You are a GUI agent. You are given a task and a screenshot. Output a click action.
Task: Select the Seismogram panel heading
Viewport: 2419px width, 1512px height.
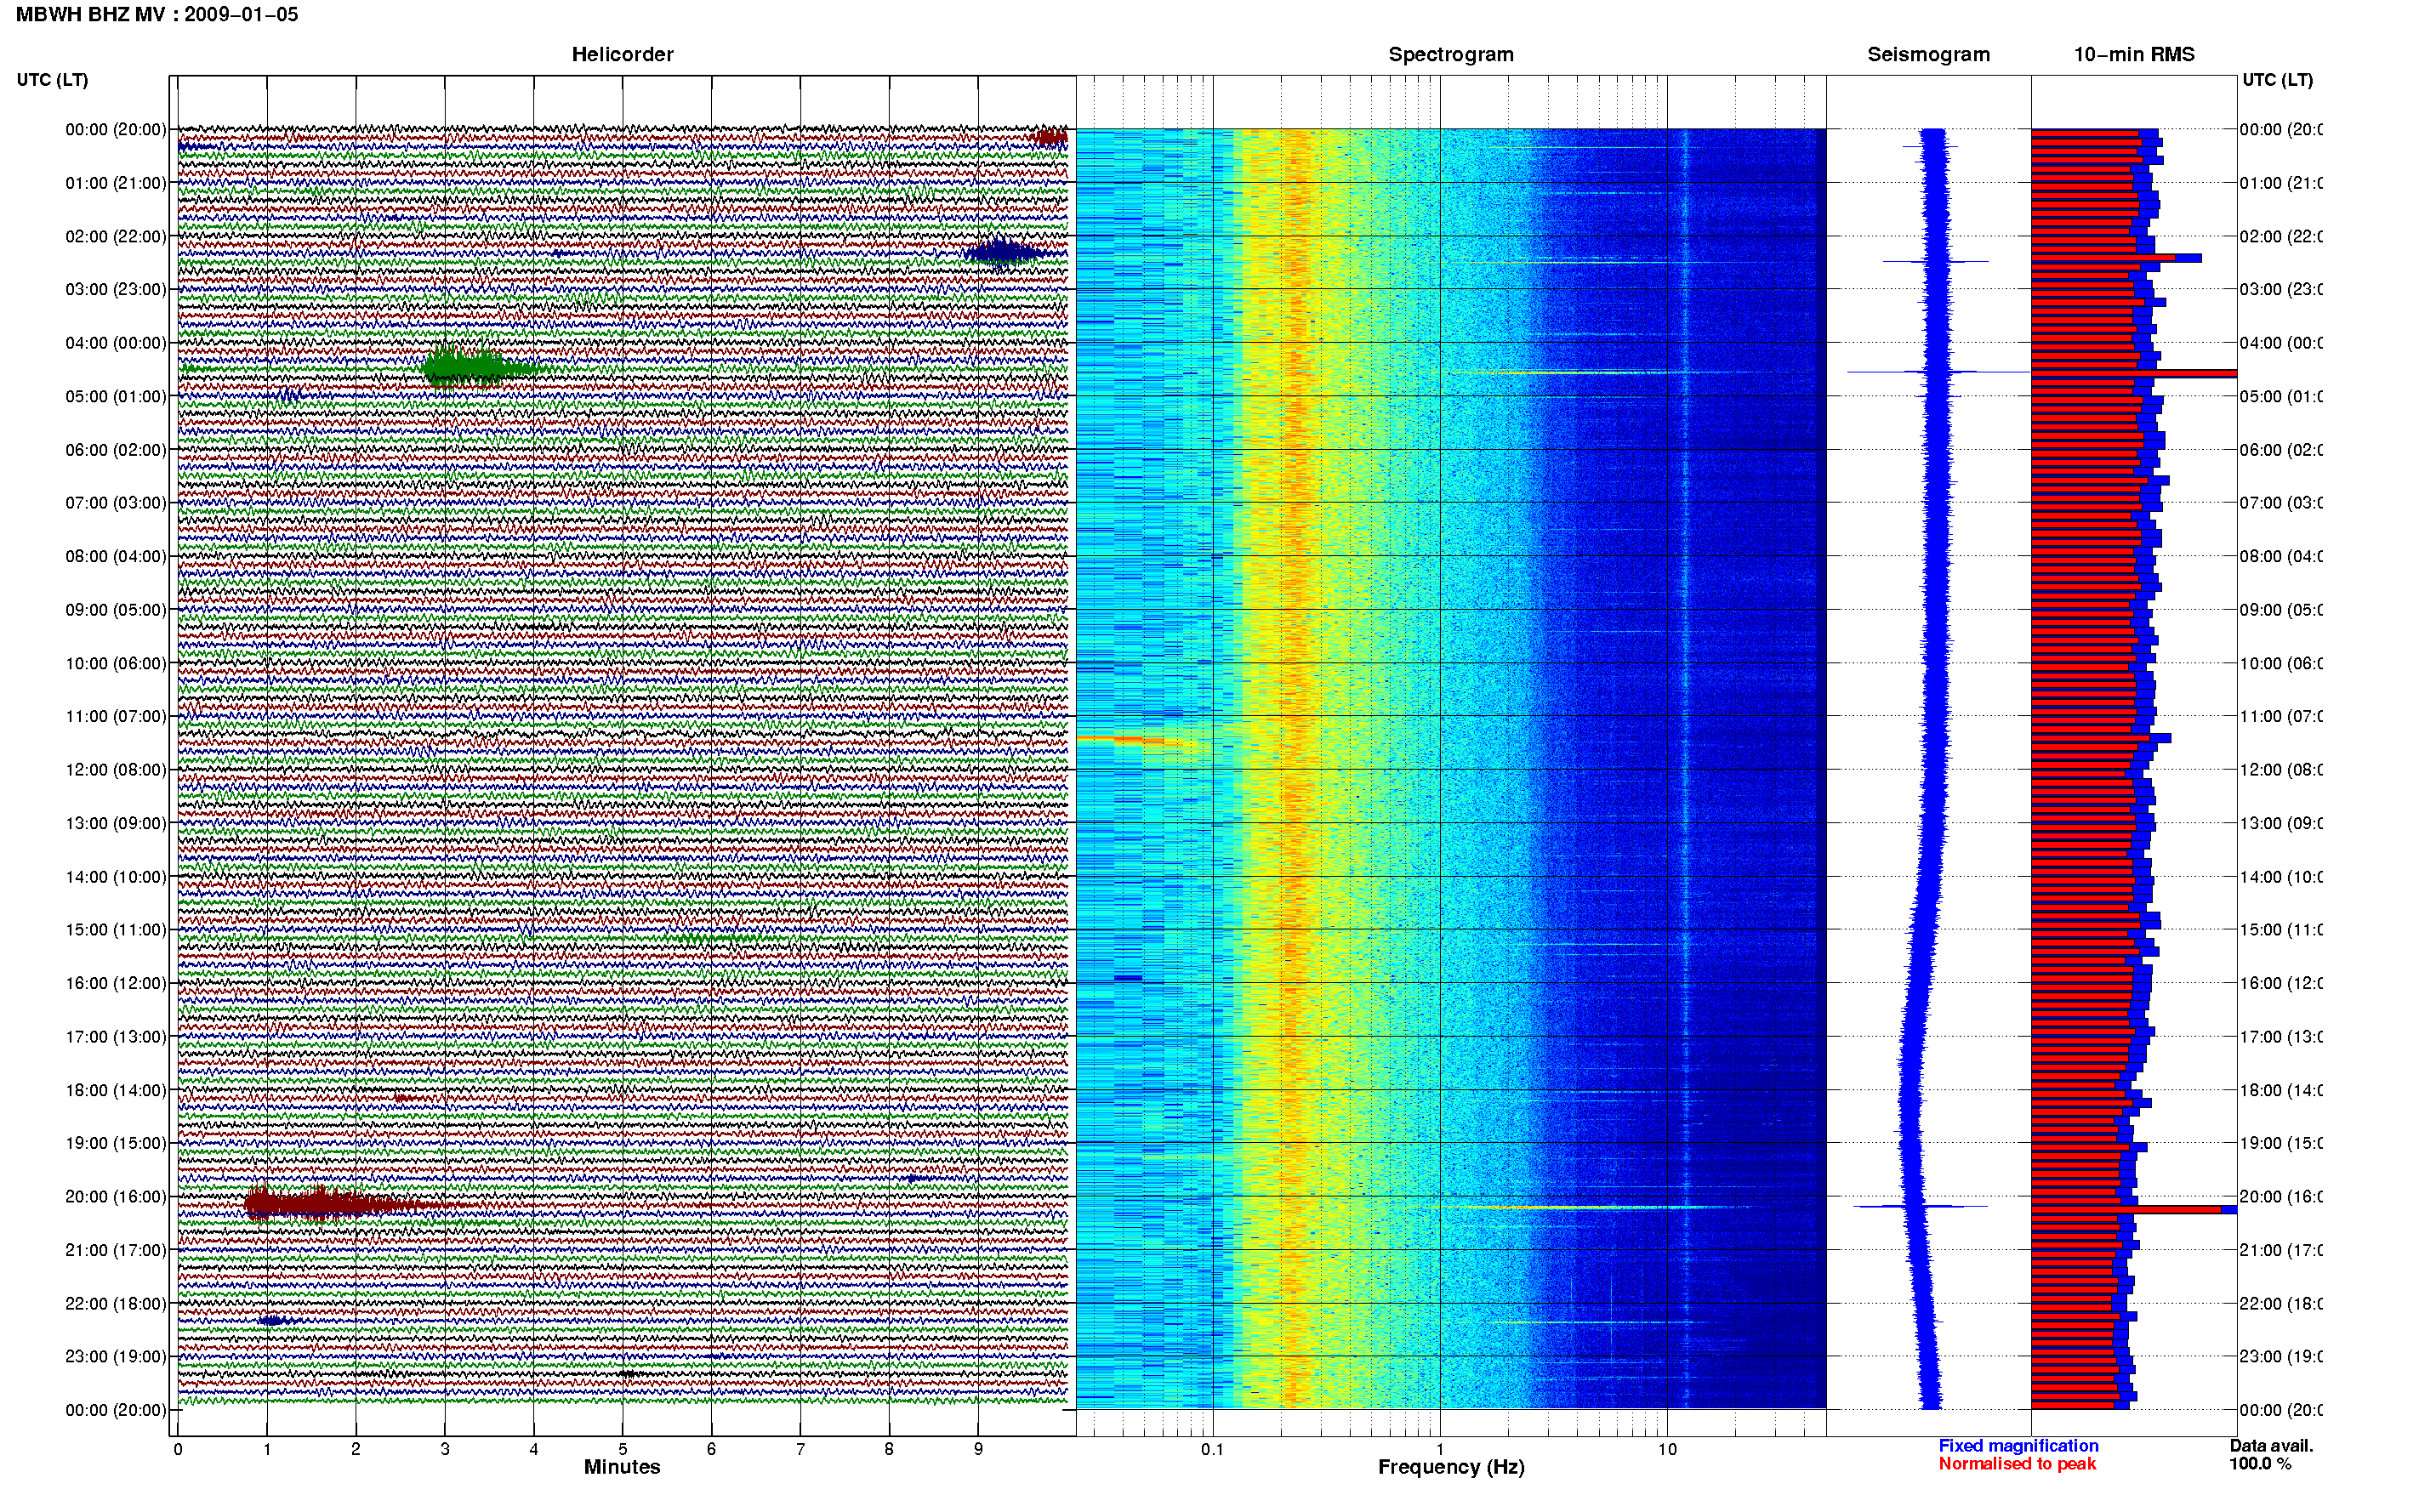pos(1928,55)
